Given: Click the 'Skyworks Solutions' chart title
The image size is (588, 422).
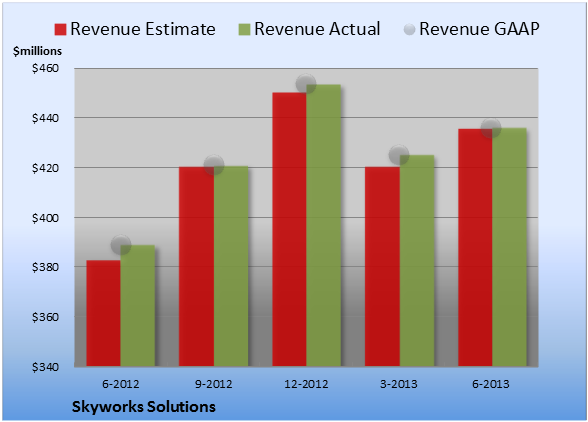Looking at the screenshot, I should (144, 407).
